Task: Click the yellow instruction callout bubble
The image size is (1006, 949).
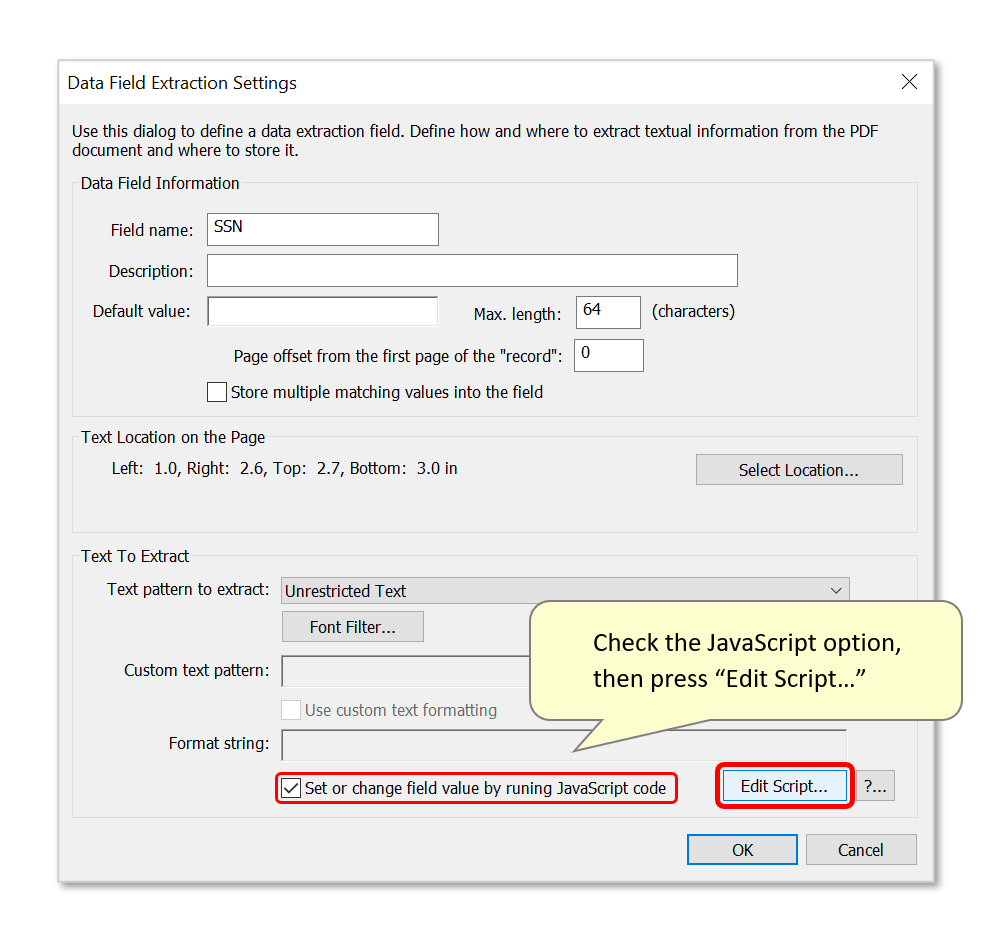Action: pyautogui.click(x=748, y=660)
